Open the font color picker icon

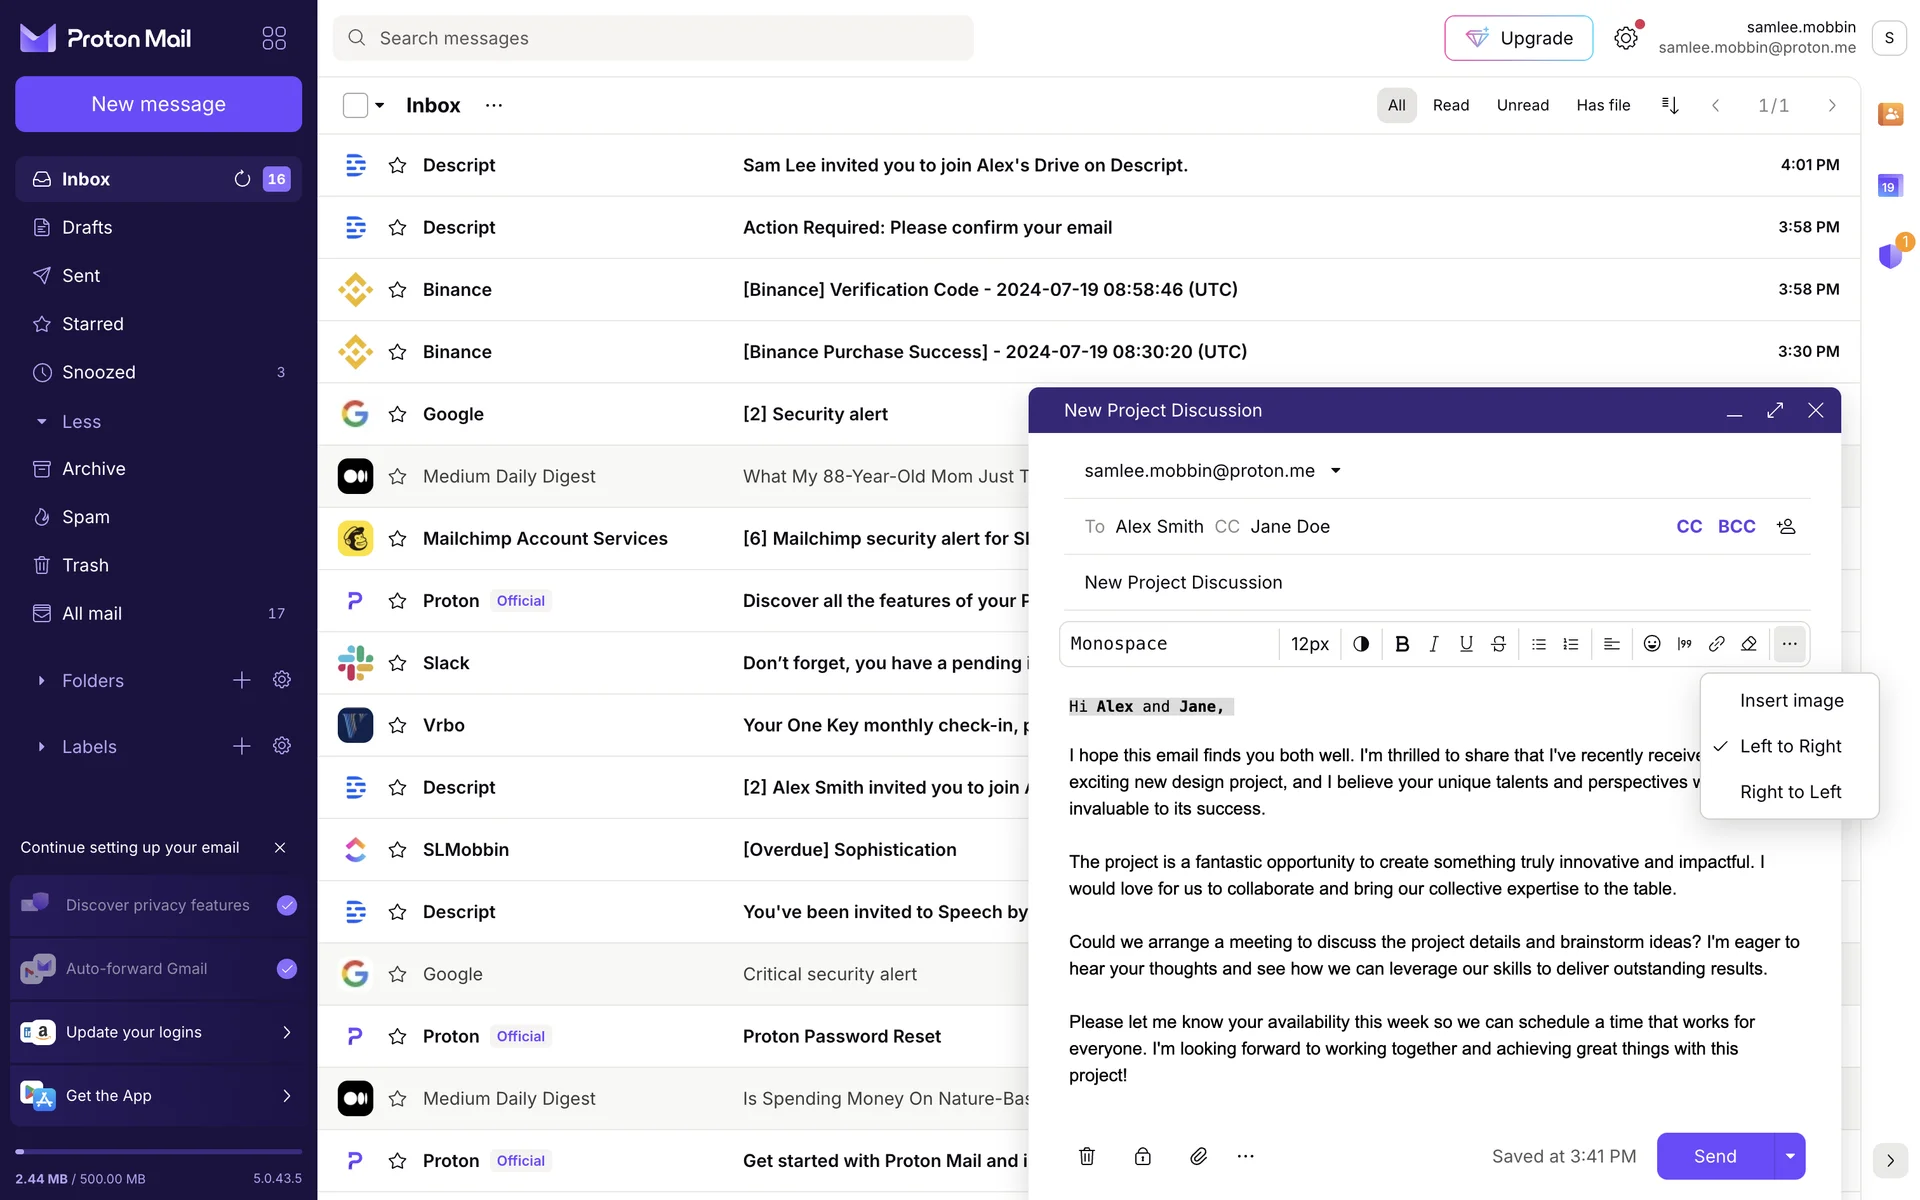[x=1361, y=644]
